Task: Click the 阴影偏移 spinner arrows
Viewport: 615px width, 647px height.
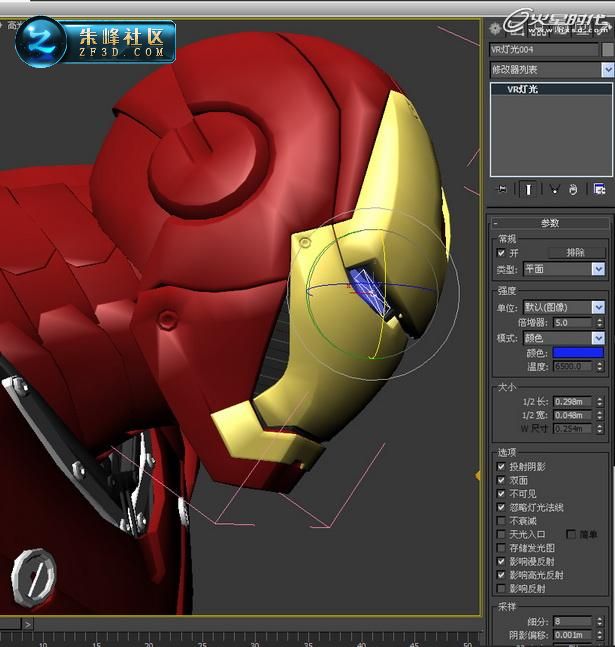Action: tap(600, 635)
